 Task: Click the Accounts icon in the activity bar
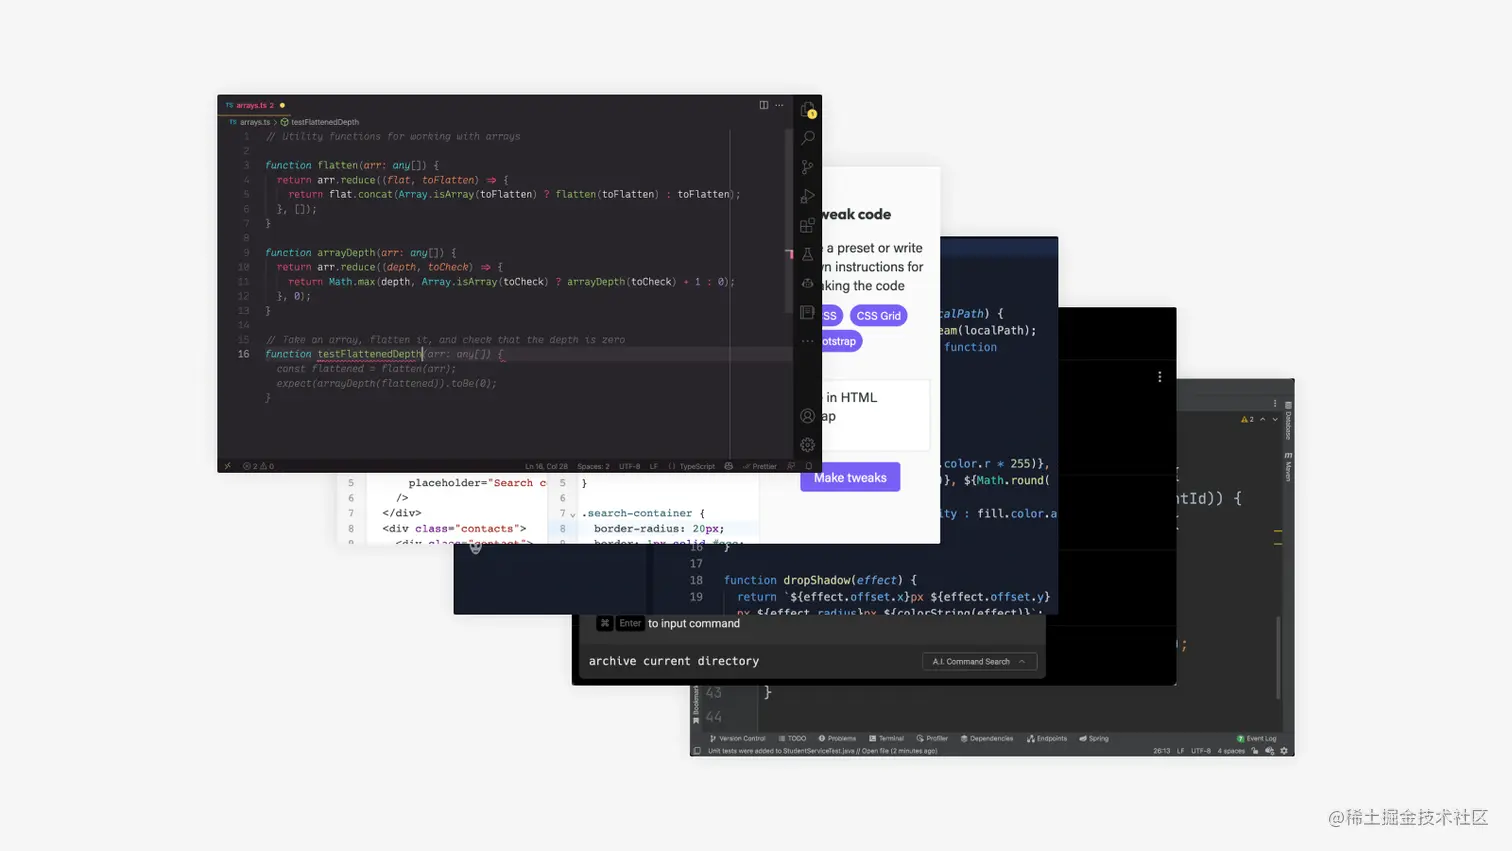pos(806,415)
